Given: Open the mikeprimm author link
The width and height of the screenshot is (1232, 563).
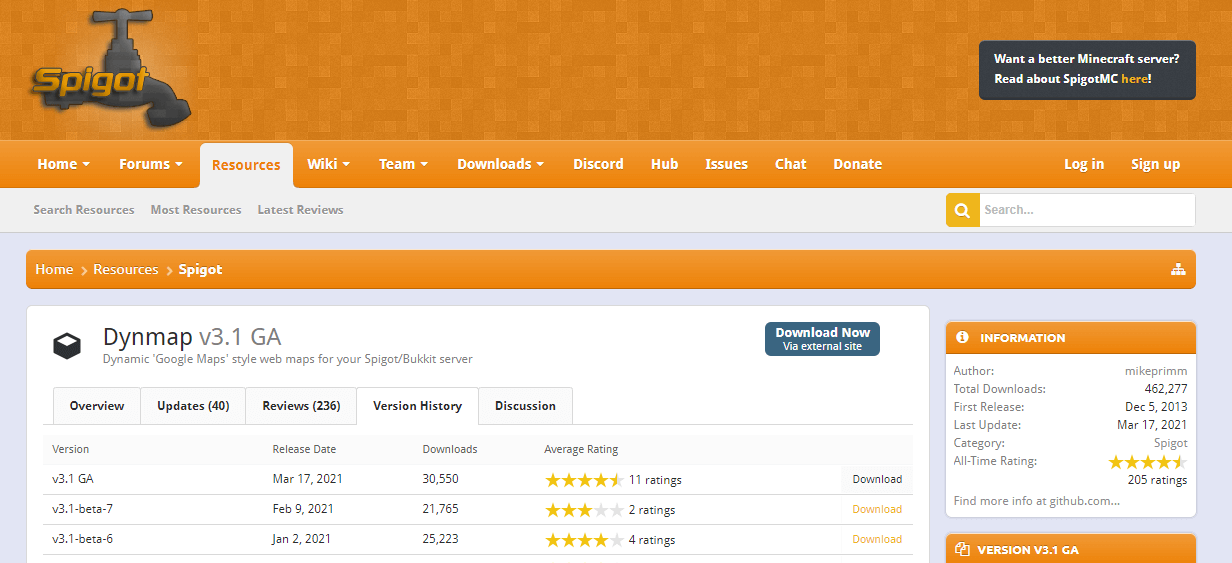Looking at the screenshot, I should [1155, 371].
